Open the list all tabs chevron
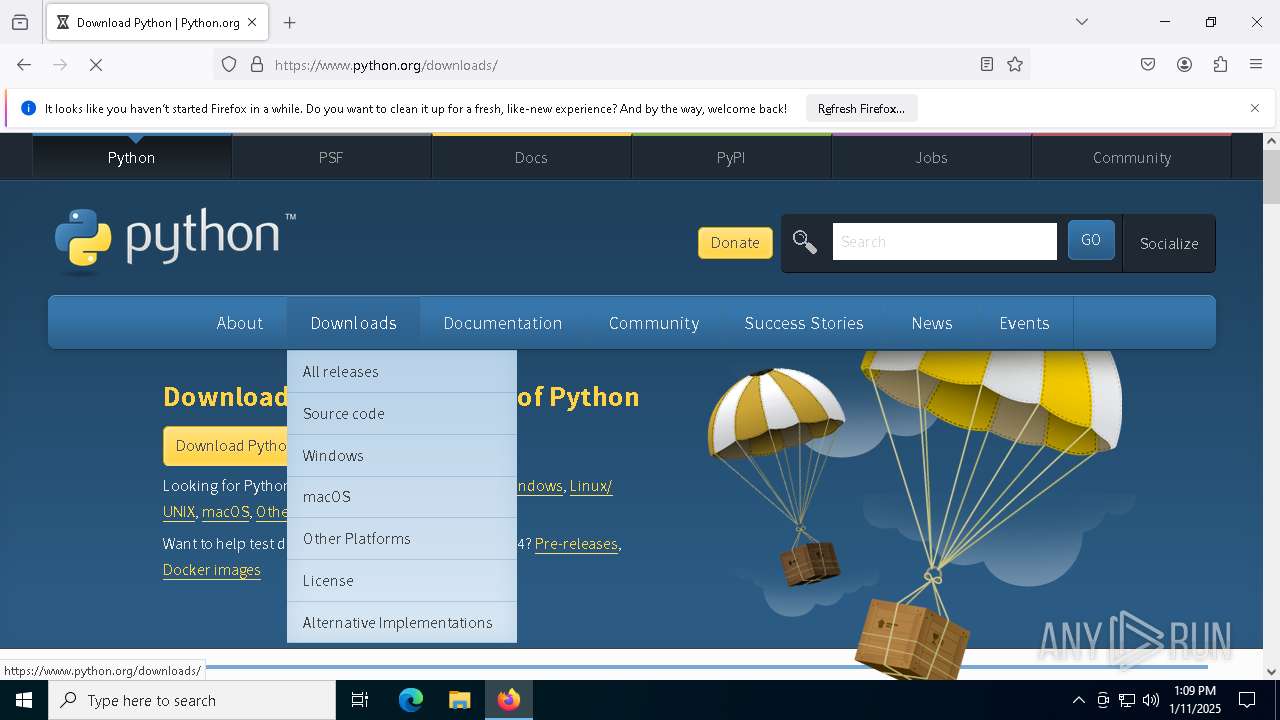1280x720 pixels. tap(1082, 22)
